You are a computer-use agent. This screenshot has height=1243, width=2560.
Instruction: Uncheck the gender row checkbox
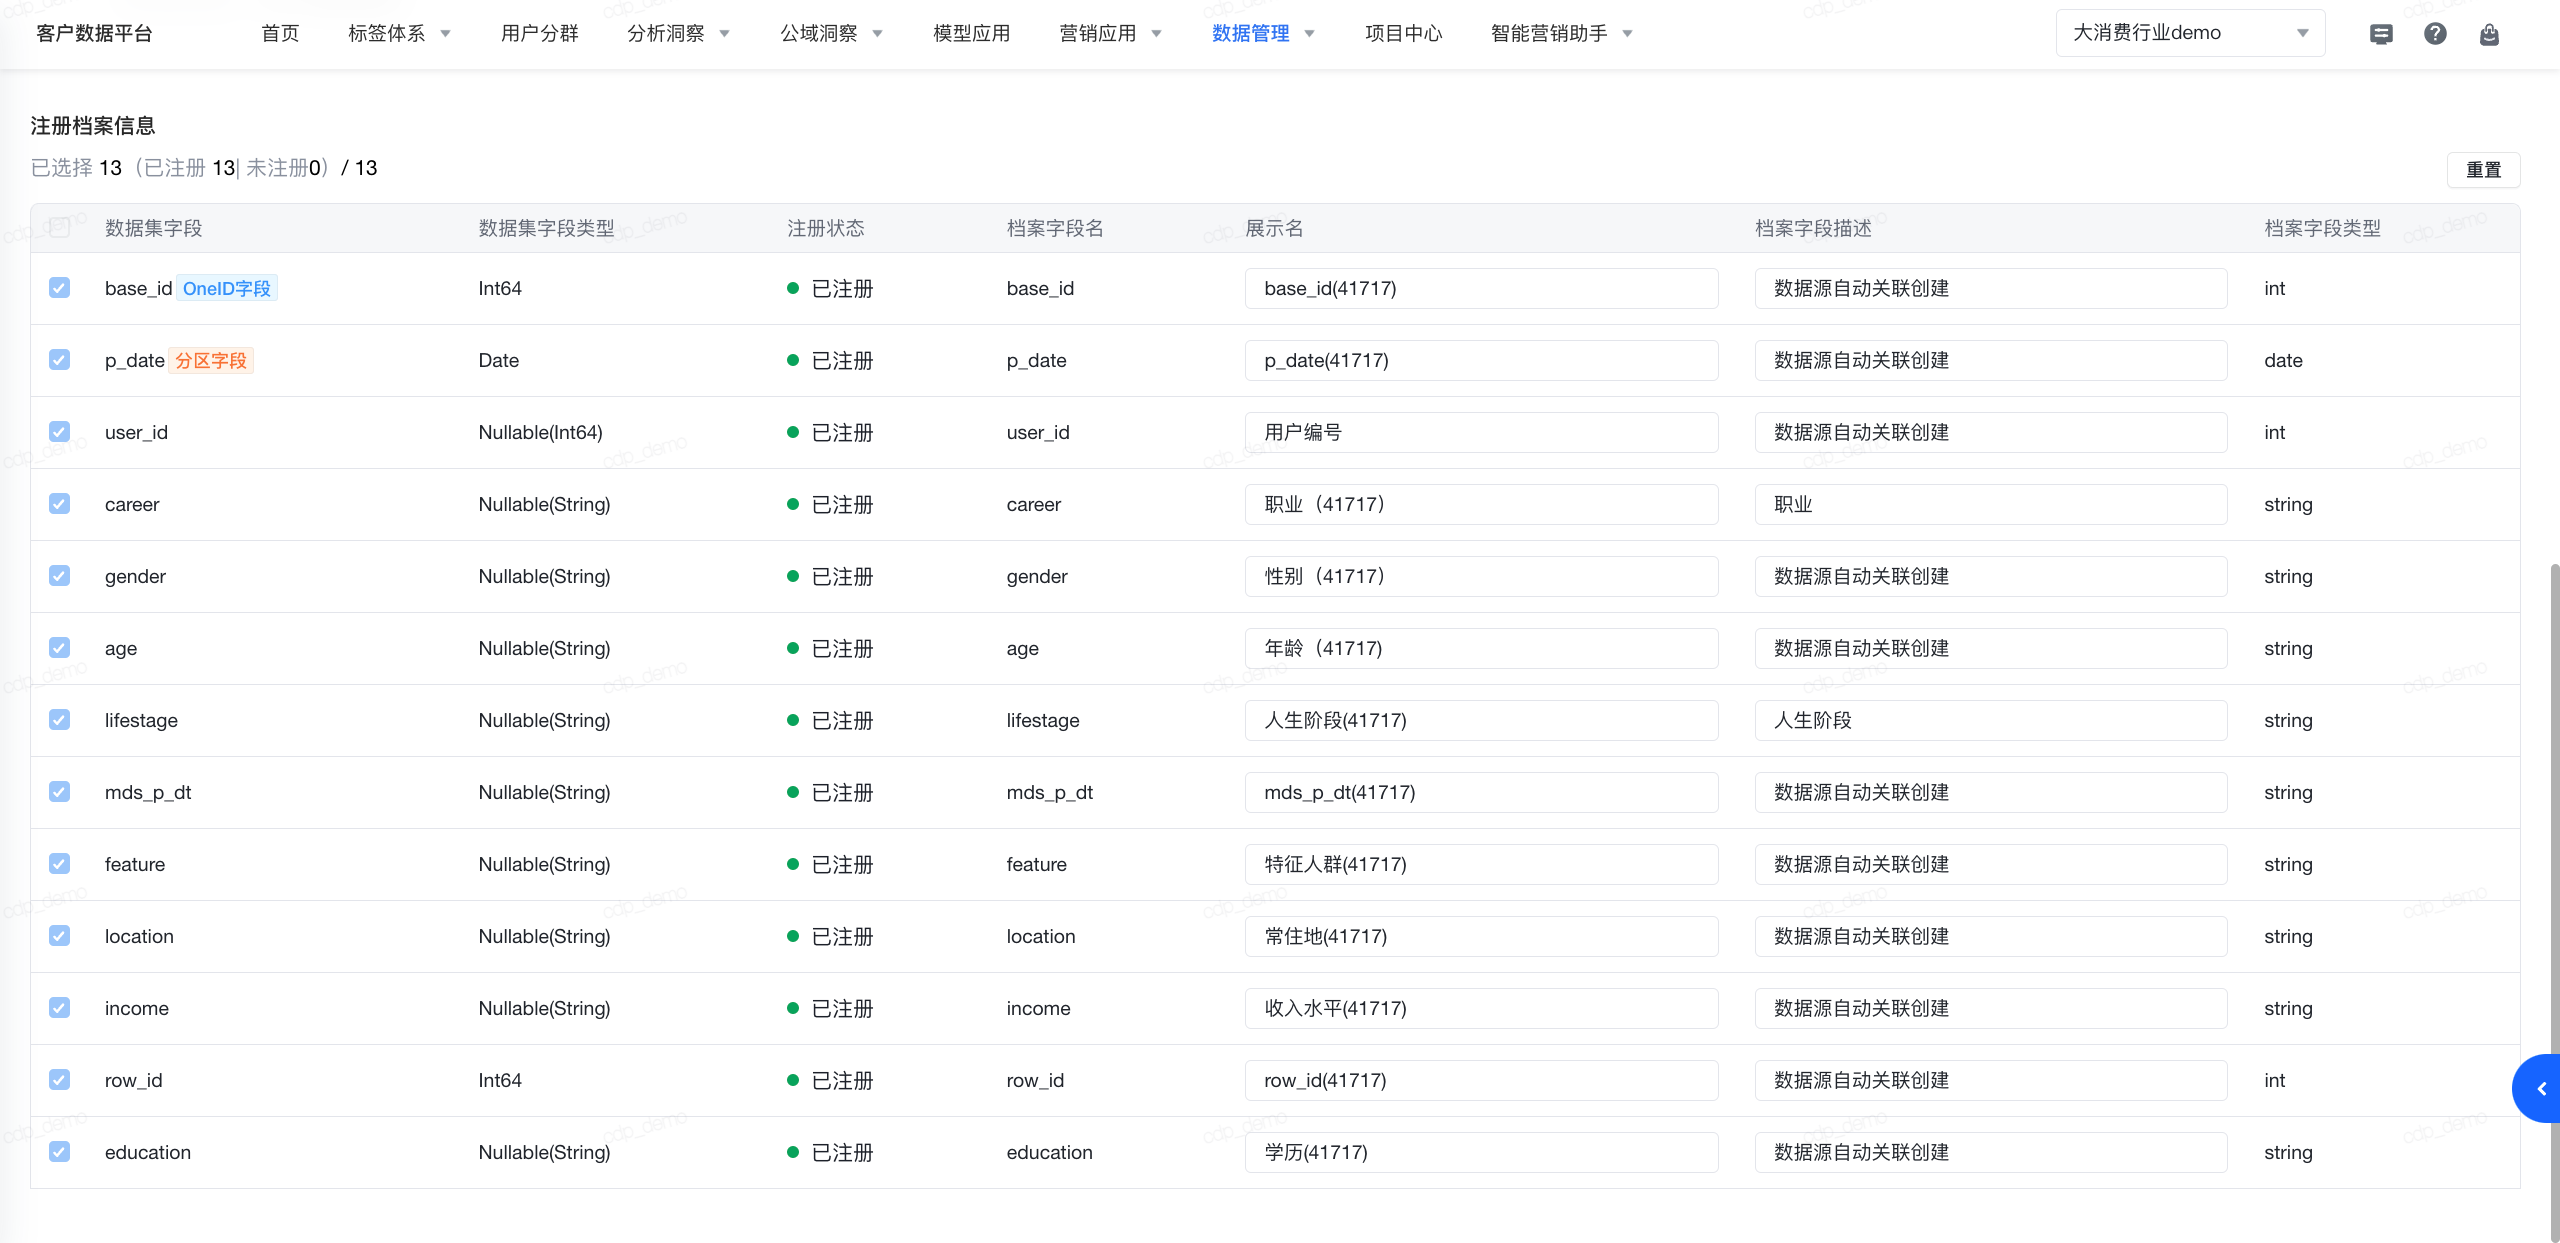tap(60, 576)
